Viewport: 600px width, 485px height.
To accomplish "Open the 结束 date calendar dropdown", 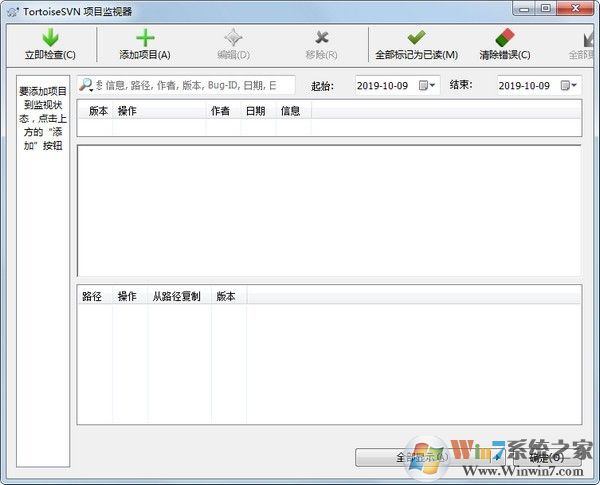I will coord(568,85).
